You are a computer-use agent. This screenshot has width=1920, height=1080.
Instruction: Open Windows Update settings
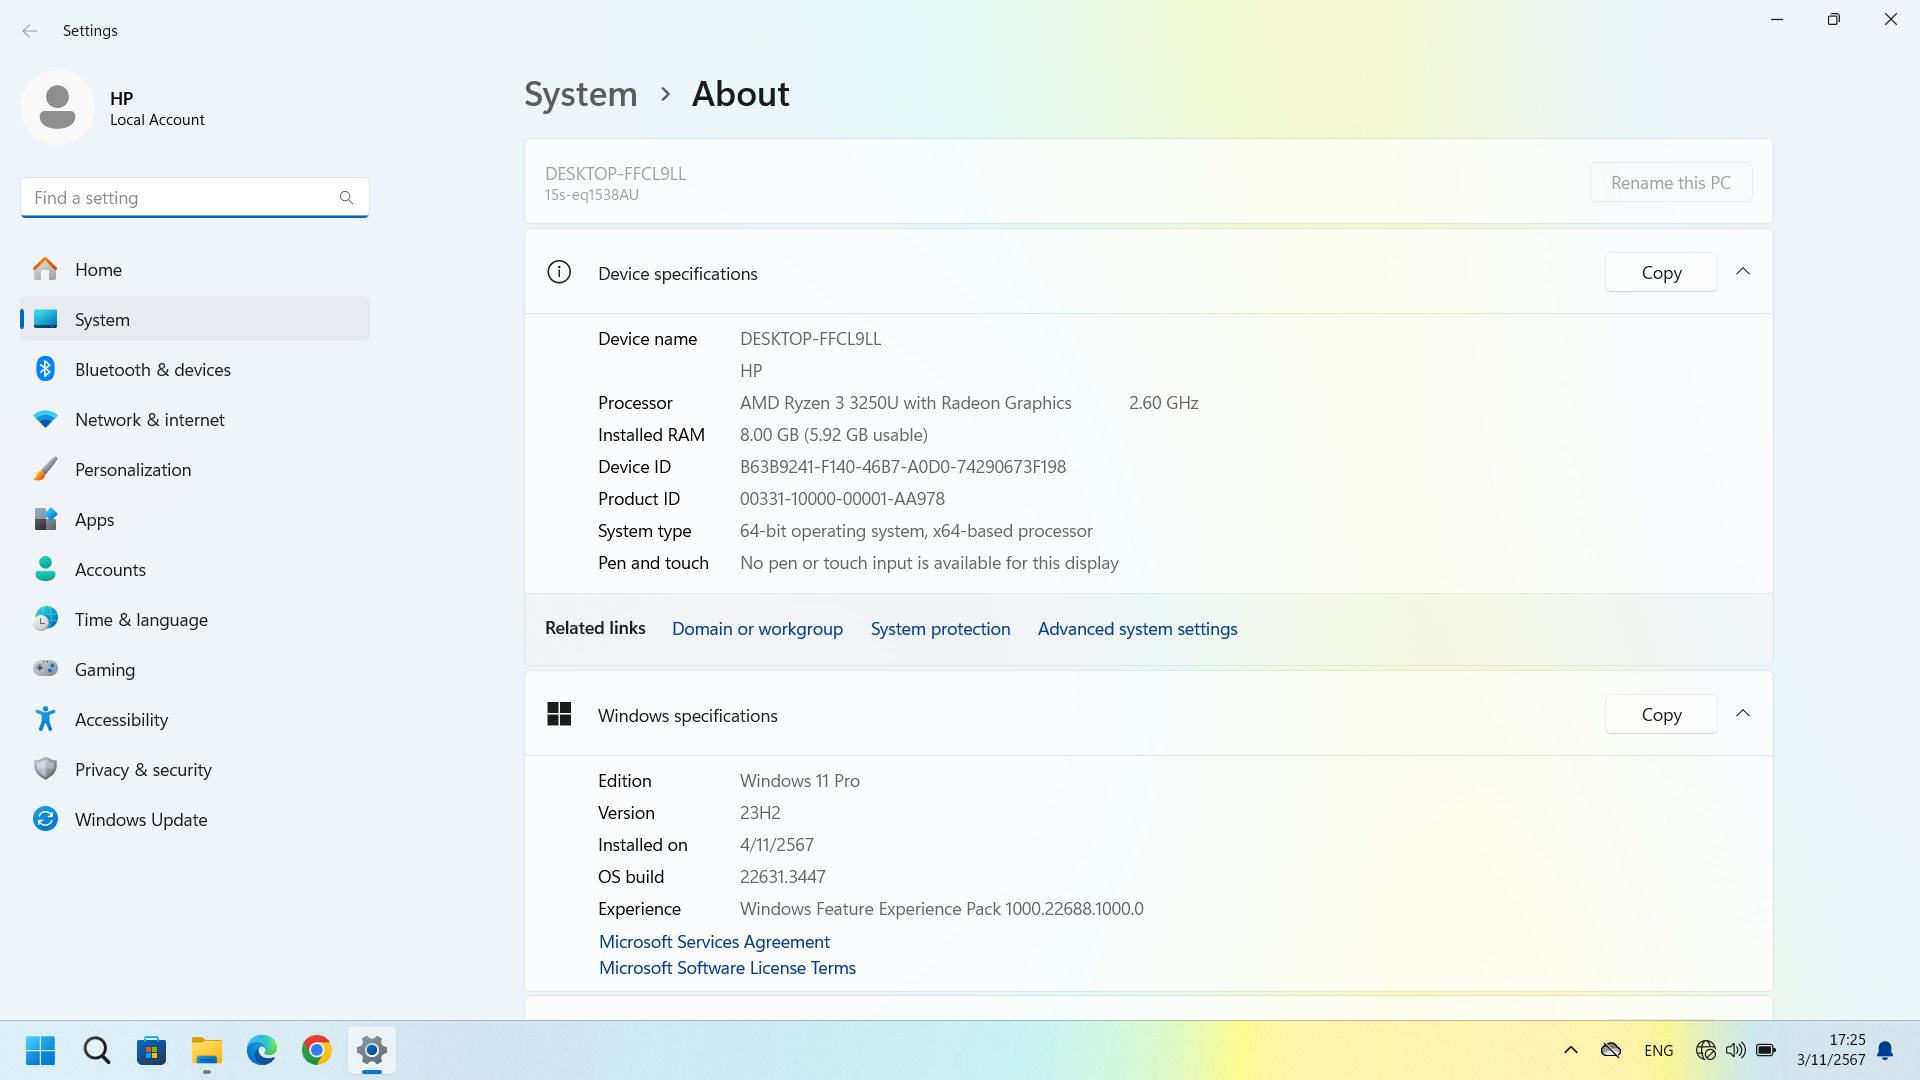click(x=195, y=819)
